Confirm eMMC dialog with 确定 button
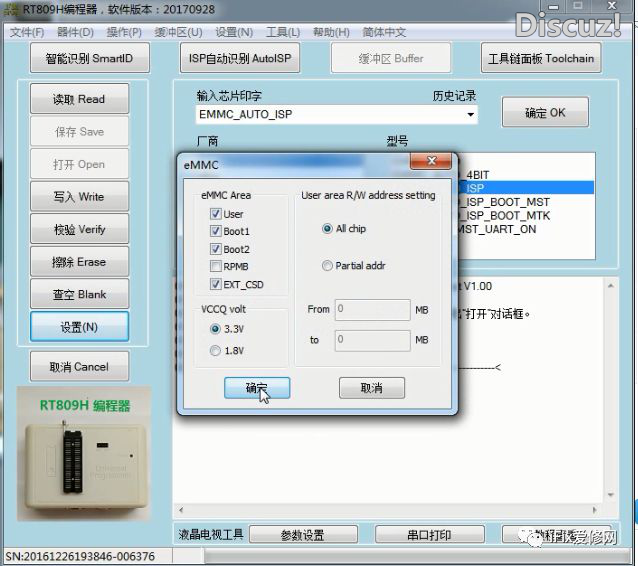This screenshot has width=638, height=566. (x=257, y=388)
